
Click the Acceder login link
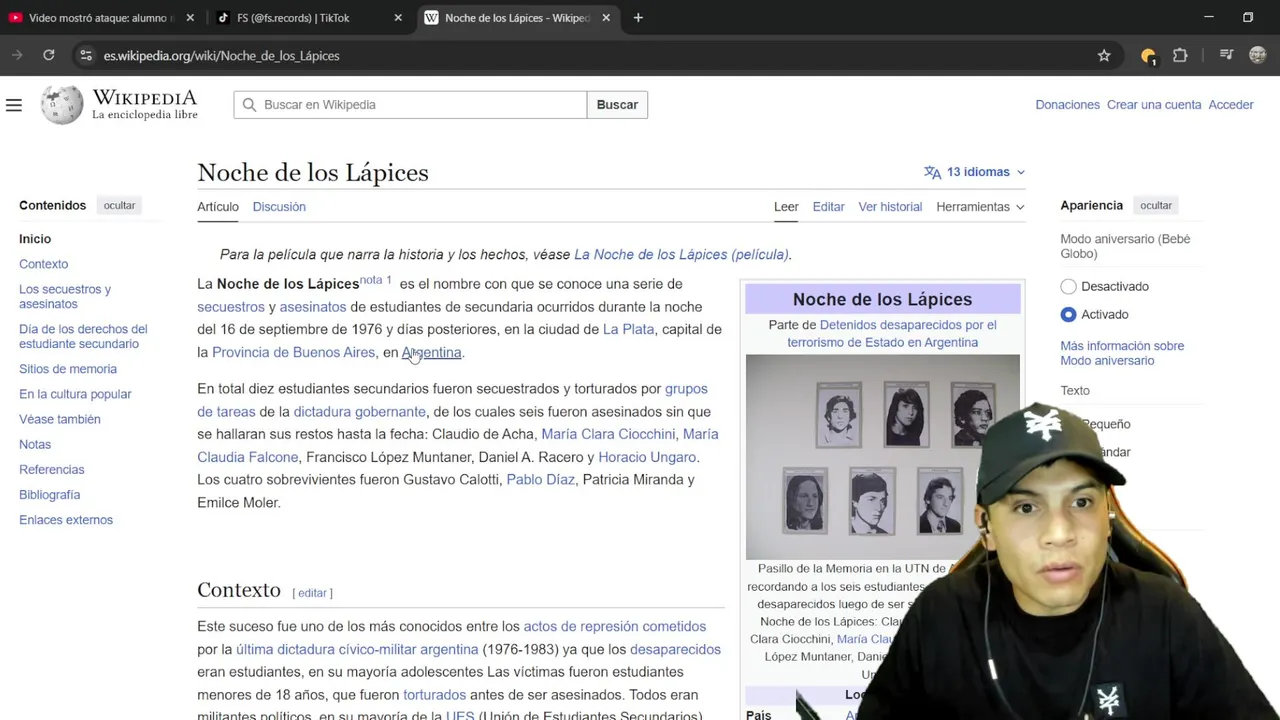(x=1231, y=105)
